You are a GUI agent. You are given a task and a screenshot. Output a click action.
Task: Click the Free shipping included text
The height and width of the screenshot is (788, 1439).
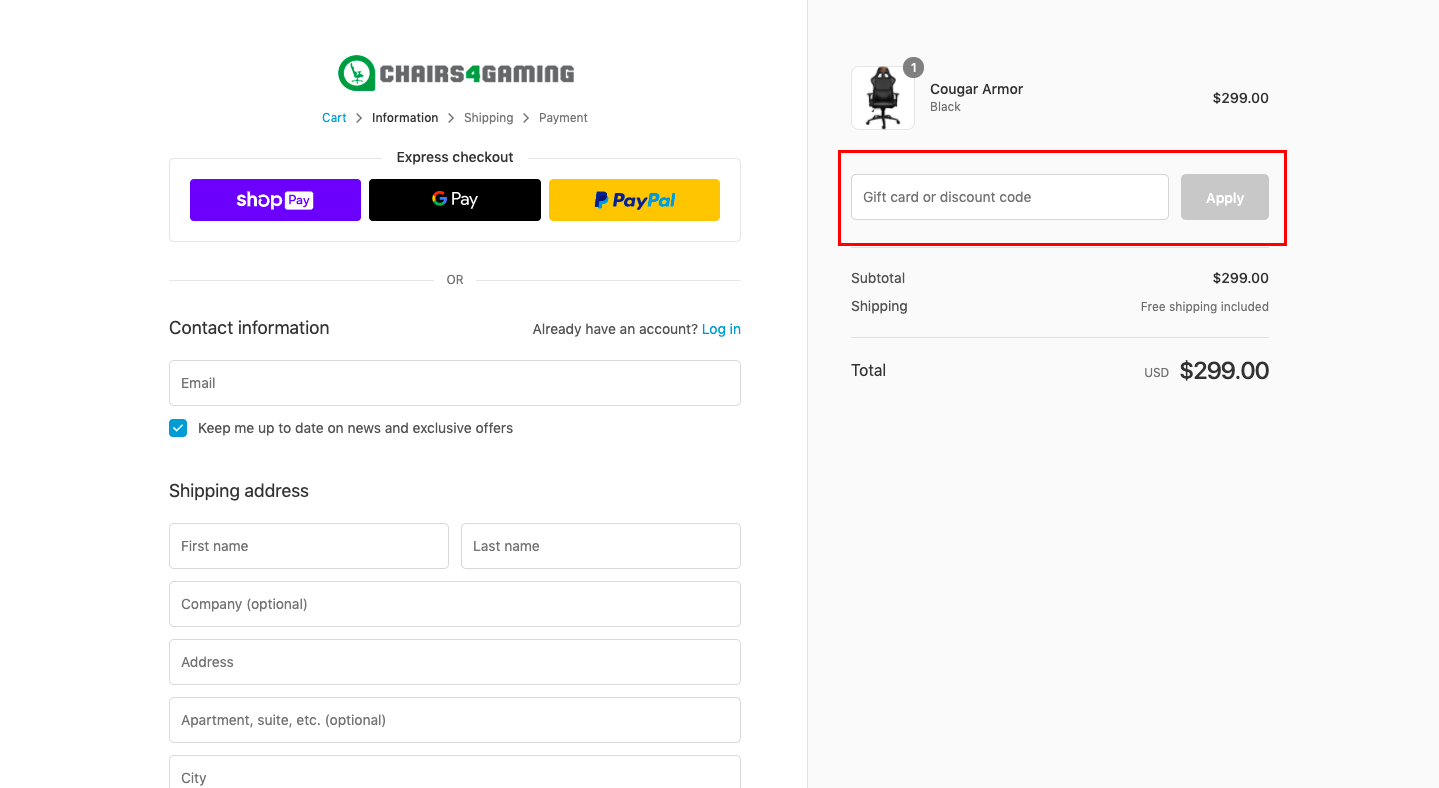[1205, 307]
